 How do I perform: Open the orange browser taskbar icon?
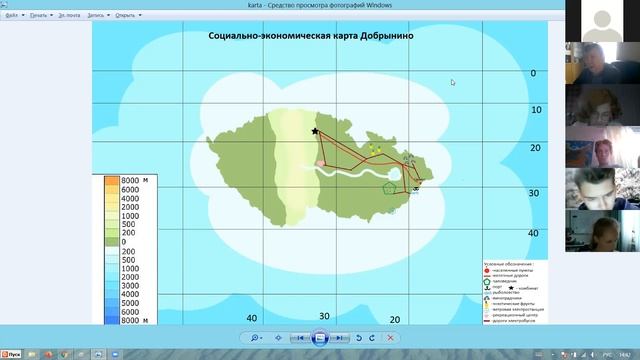(x=48, y=354)
